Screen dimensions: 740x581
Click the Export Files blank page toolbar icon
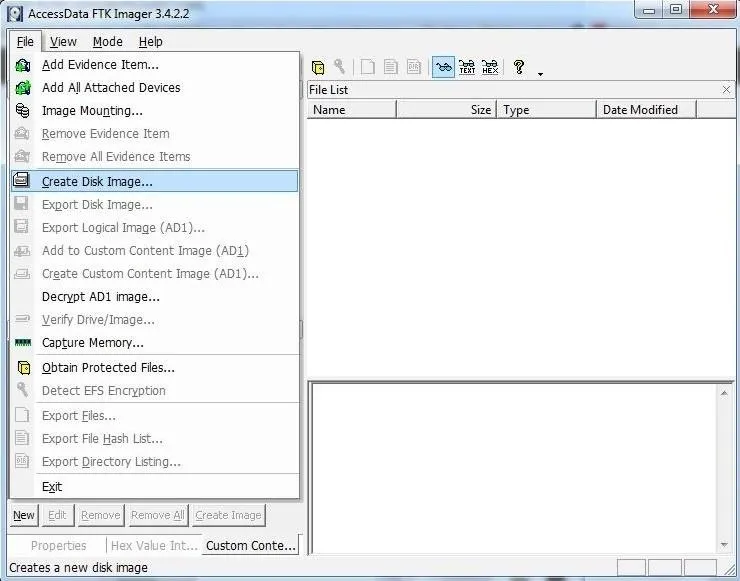pyautogui.click(x=368, y=67)
